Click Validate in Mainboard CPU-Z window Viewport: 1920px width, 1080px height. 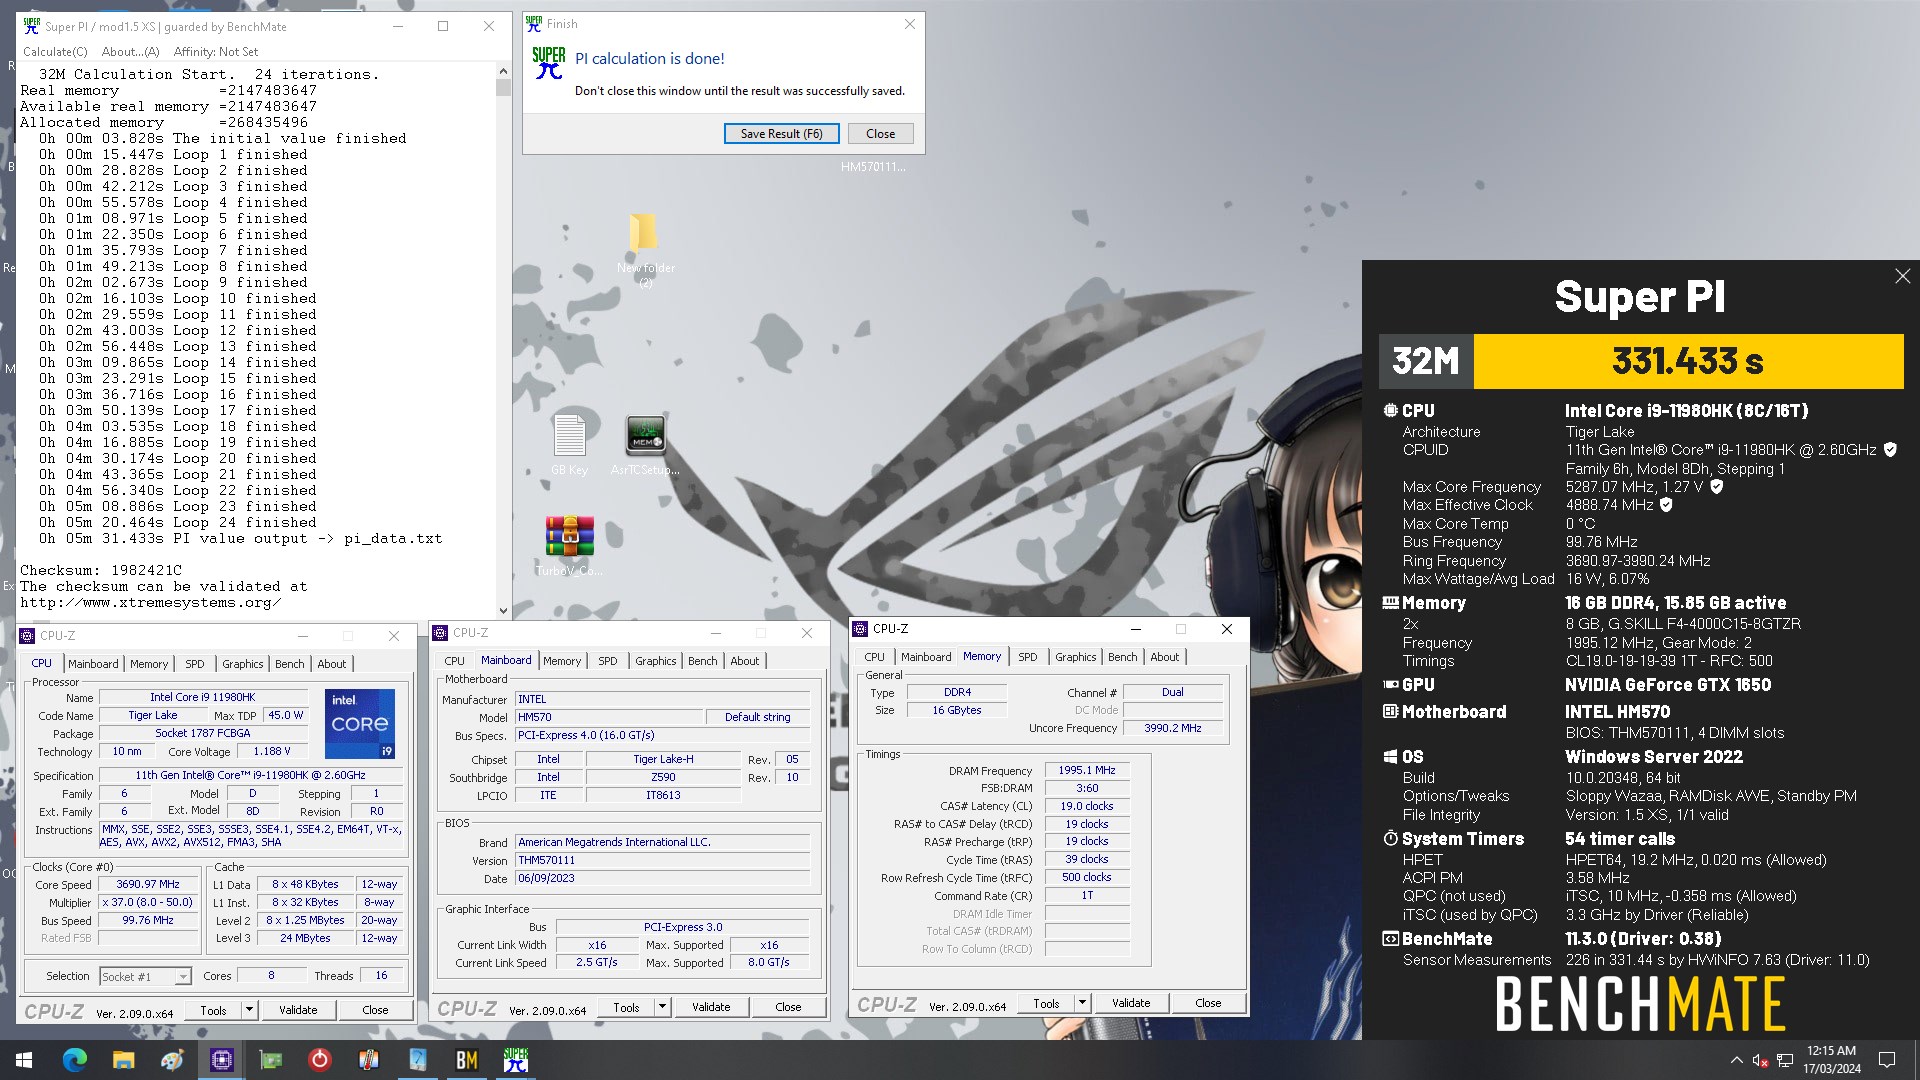pos(711,1007)
